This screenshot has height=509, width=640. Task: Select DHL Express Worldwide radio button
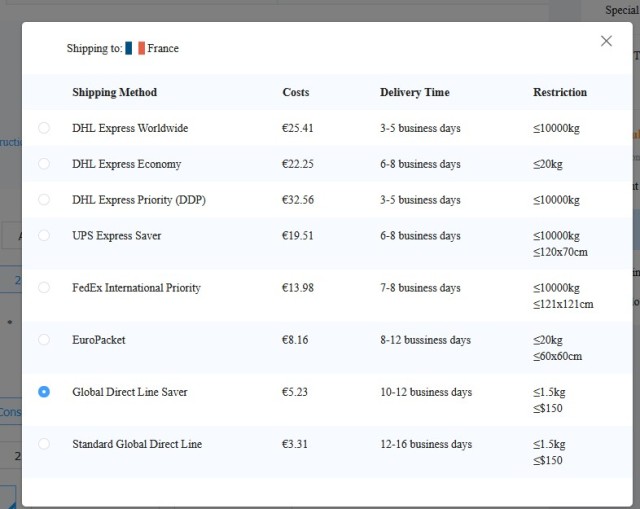(44, 128)
